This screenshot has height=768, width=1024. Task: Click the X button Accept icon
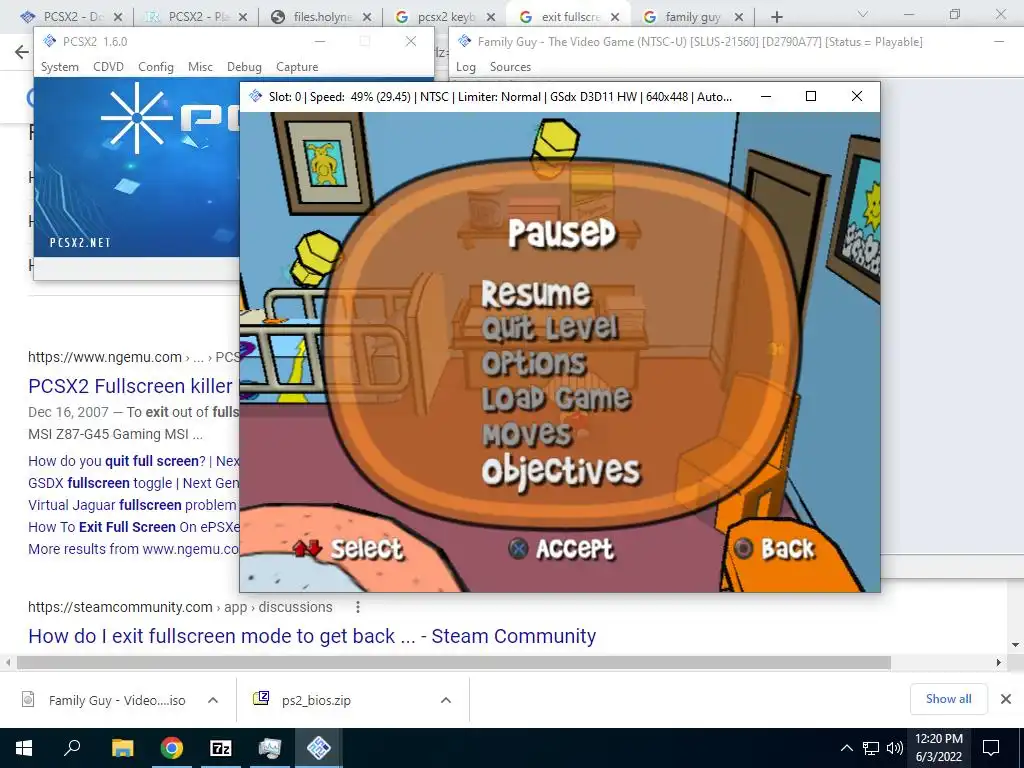[518, 549]
